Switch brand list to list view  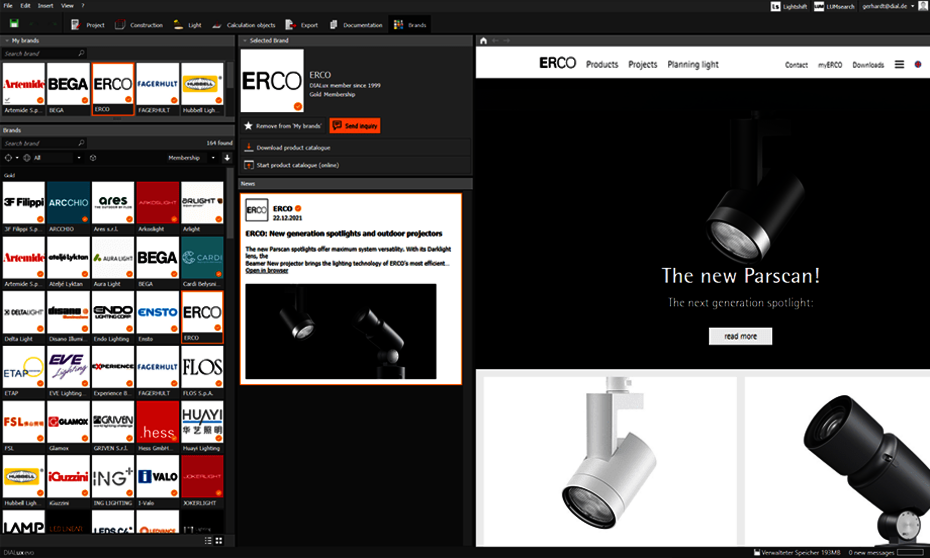208,541
